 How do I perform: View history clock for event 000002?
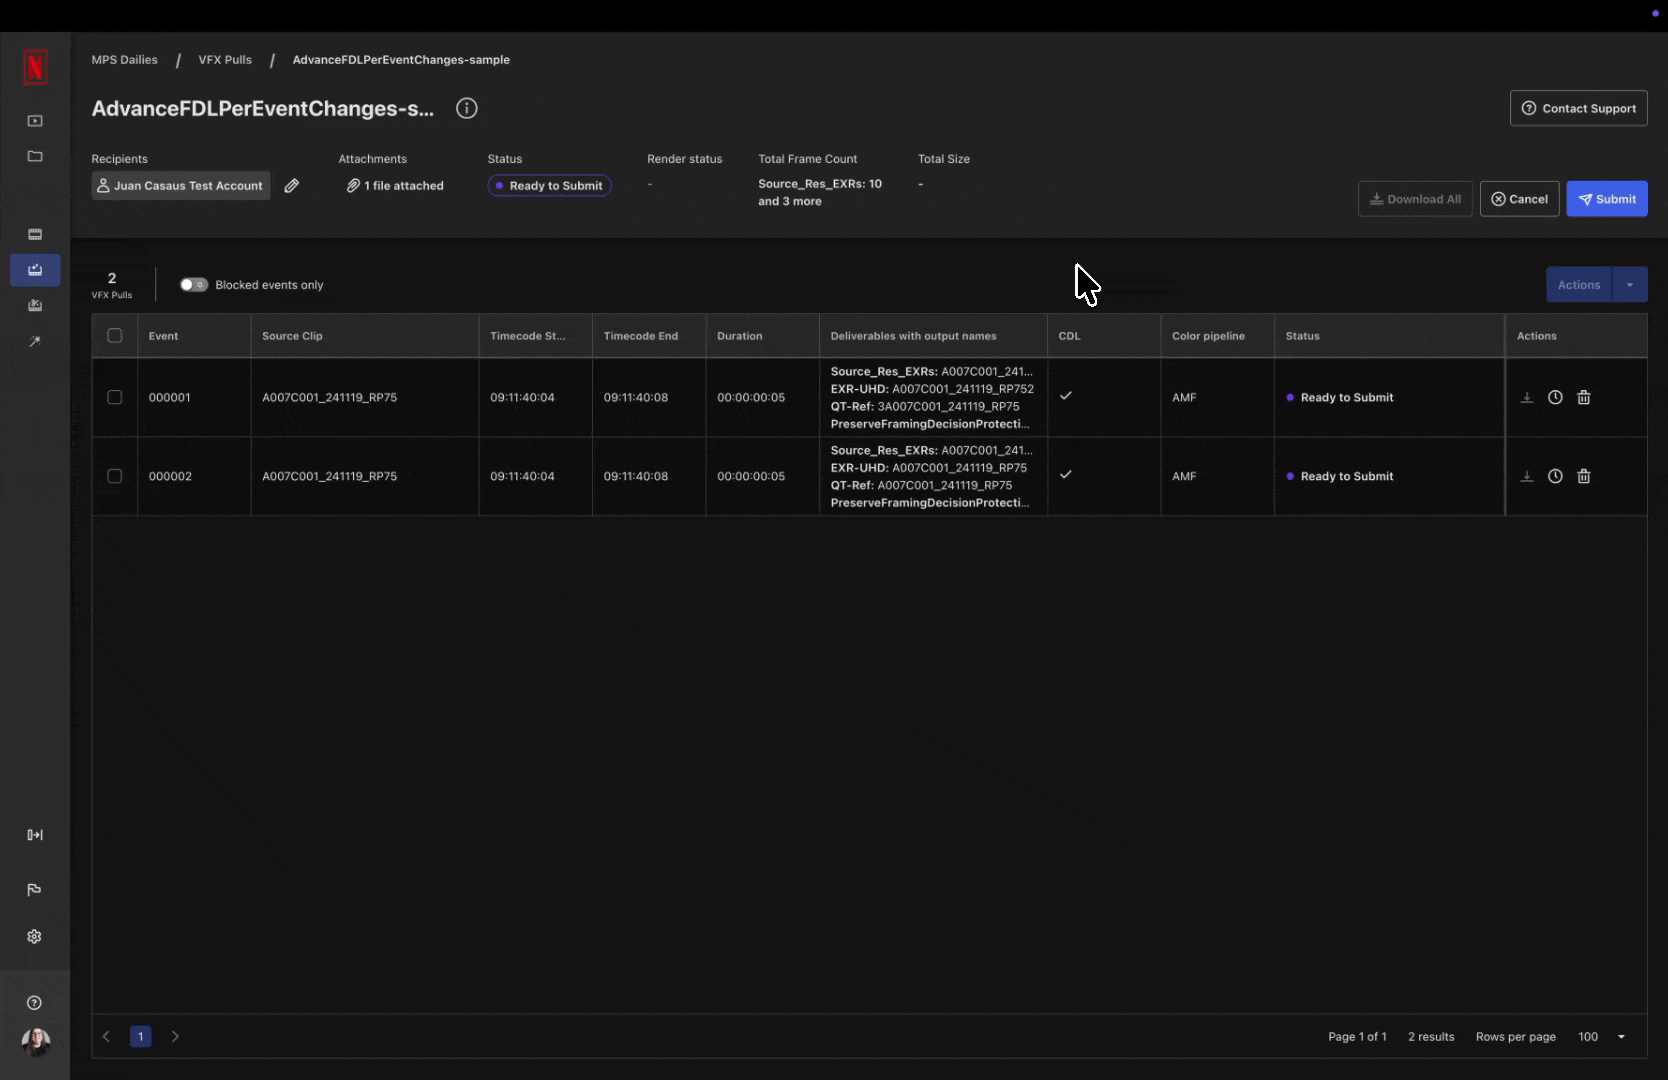pyautogui.click(x=1555, y=476)
